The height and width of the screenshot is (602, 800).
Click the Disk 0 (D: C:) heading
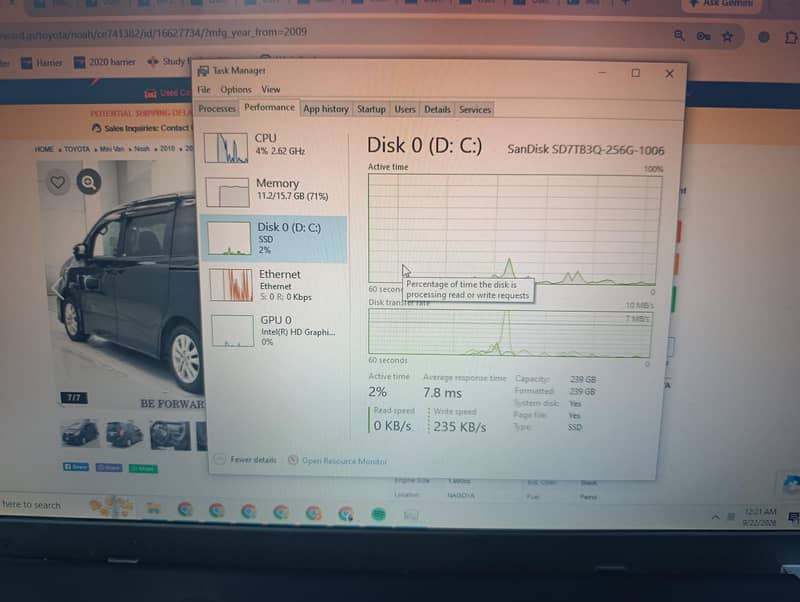coord(424,145)
